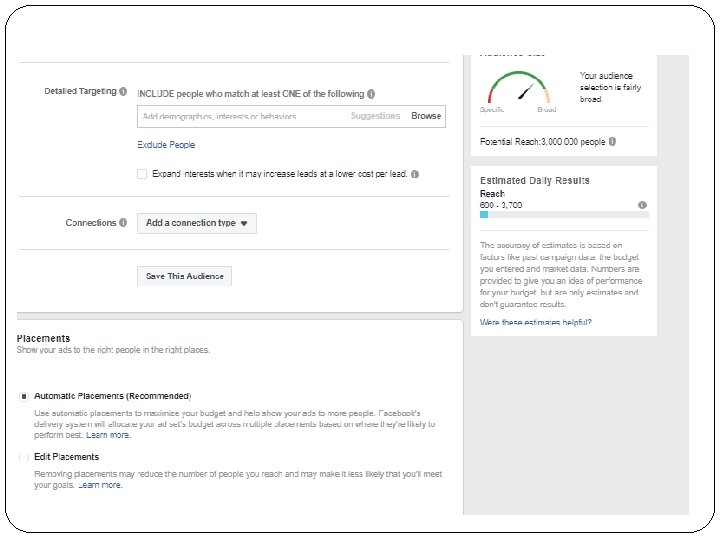Image resolution: width=720 pixels, height=540 pixels.
Task: Click the estimated daily reach progress bar
Action: (564, 214)
